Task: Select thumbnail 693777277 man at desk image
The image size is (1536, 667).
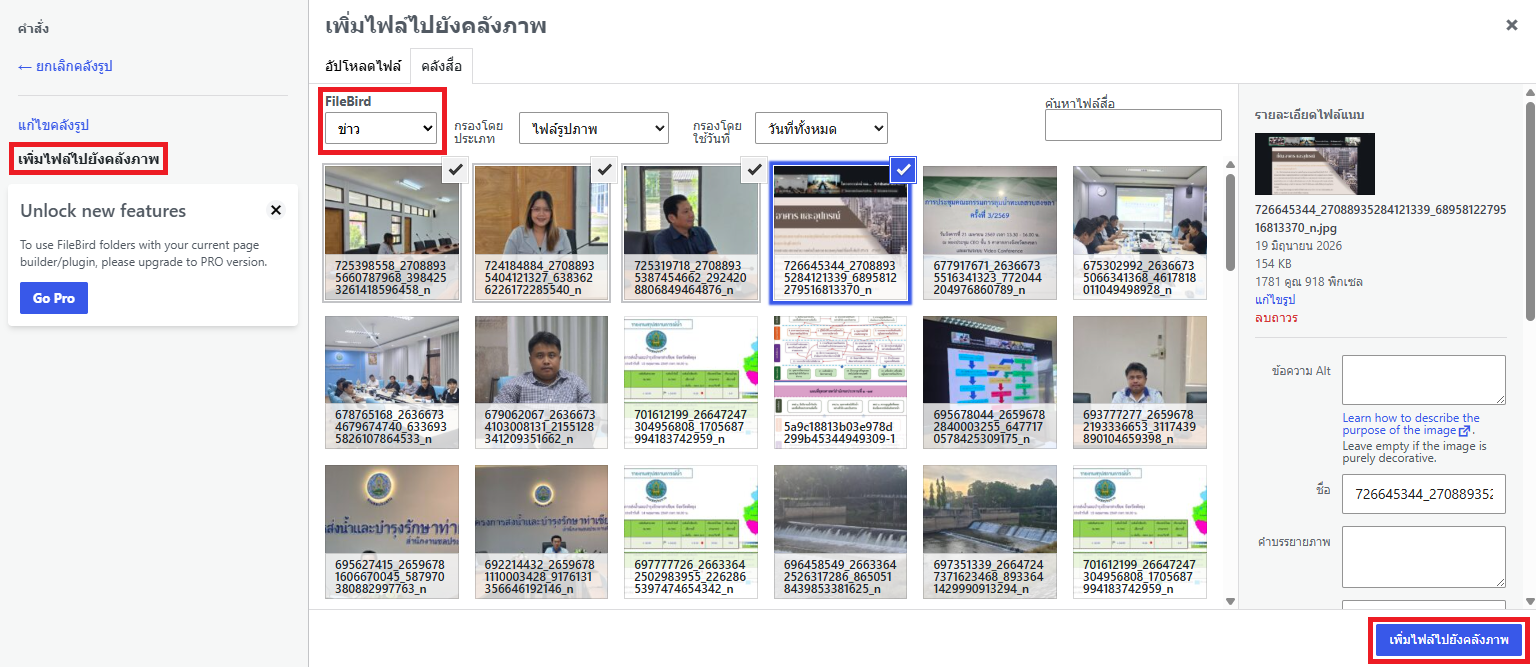Action: tap(1140, 383)
